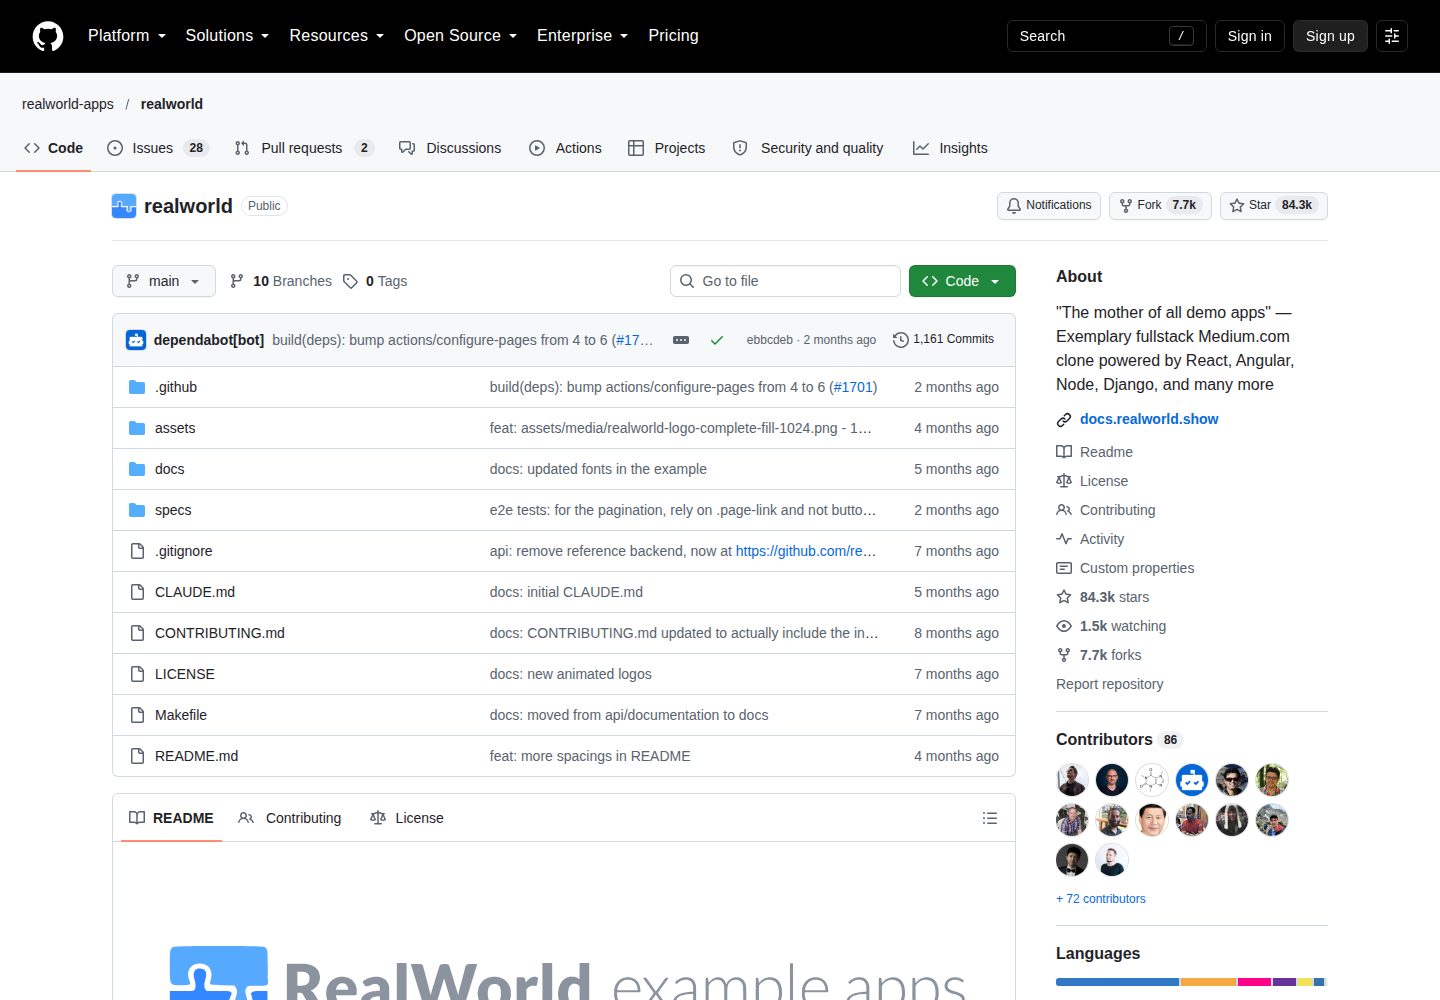Expand the green Code dropdown
This screenshot has width=1440, height=1000.
coord(962,281)
